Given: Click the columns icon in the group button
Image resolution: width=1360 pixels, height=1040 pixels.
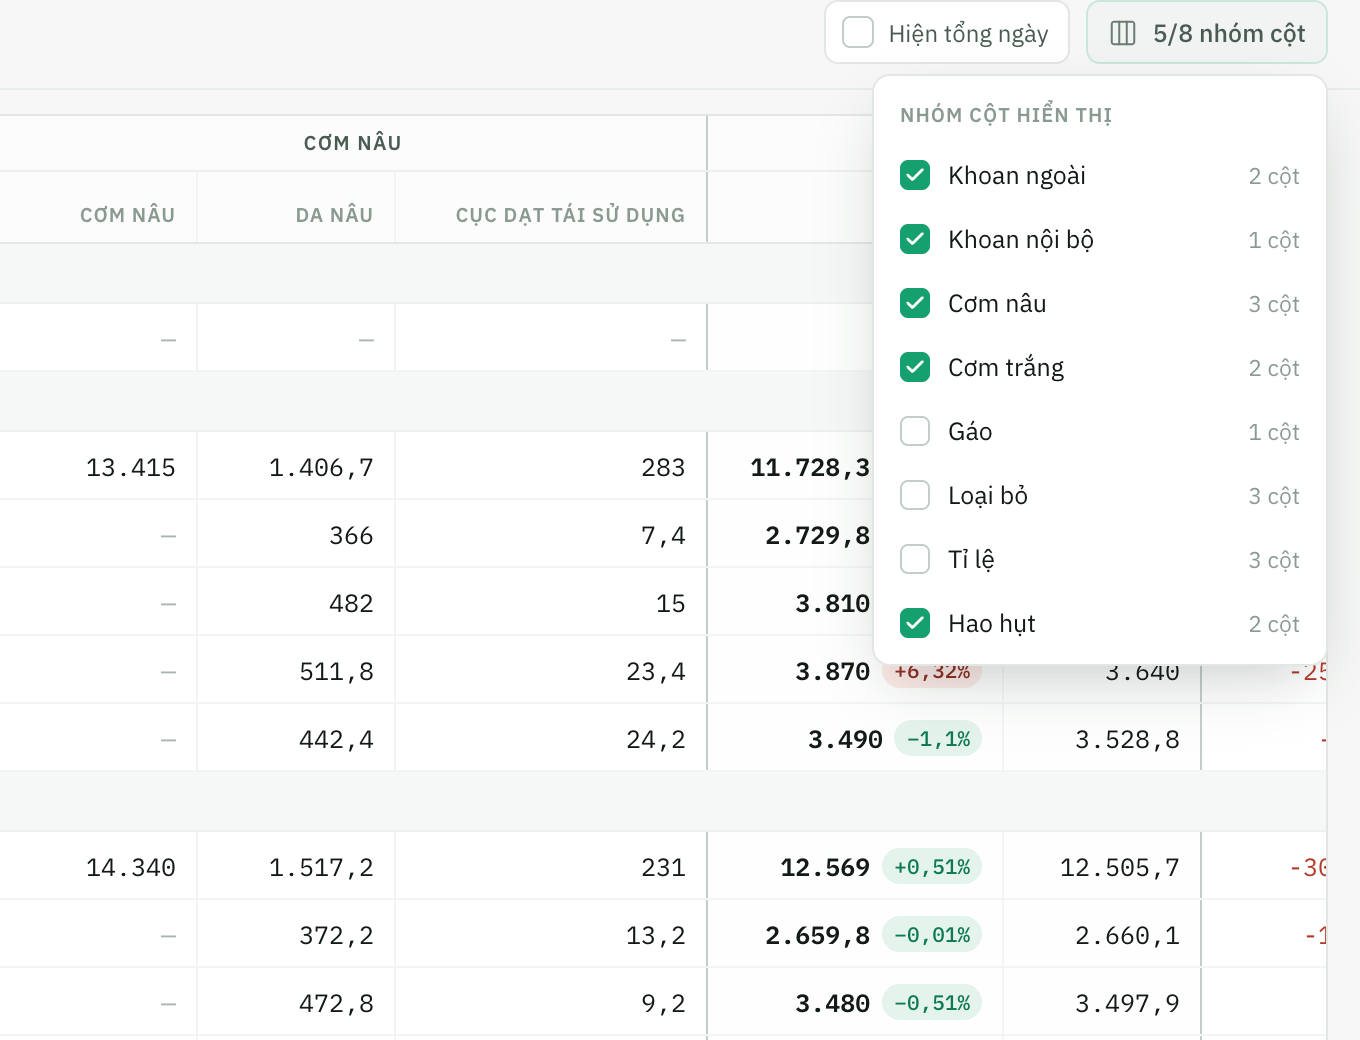Looking at the screenshot, I should point(1123,33).
